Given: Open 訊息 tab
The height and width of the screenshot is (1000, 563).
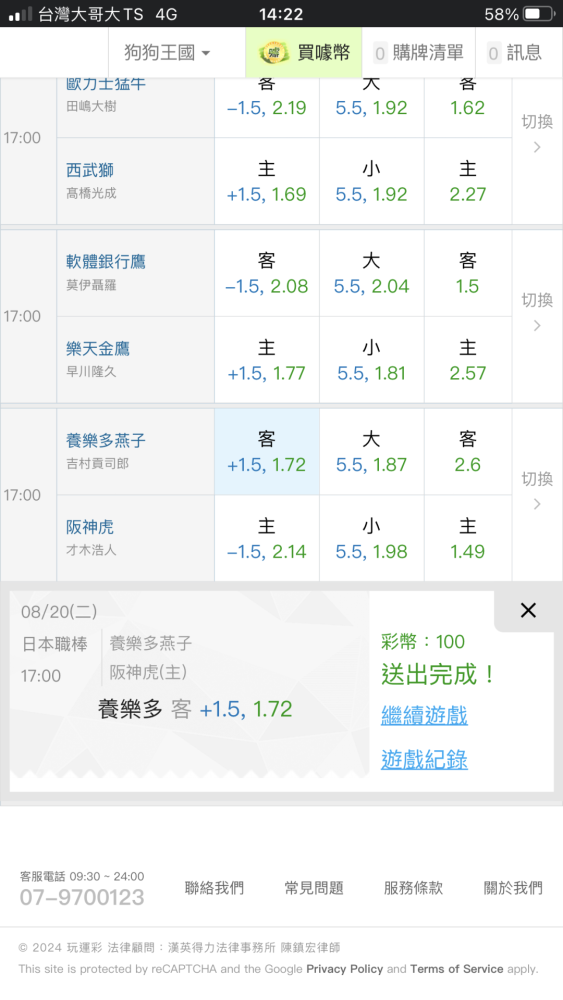Looking at the screenshot, I should point(515,52).
